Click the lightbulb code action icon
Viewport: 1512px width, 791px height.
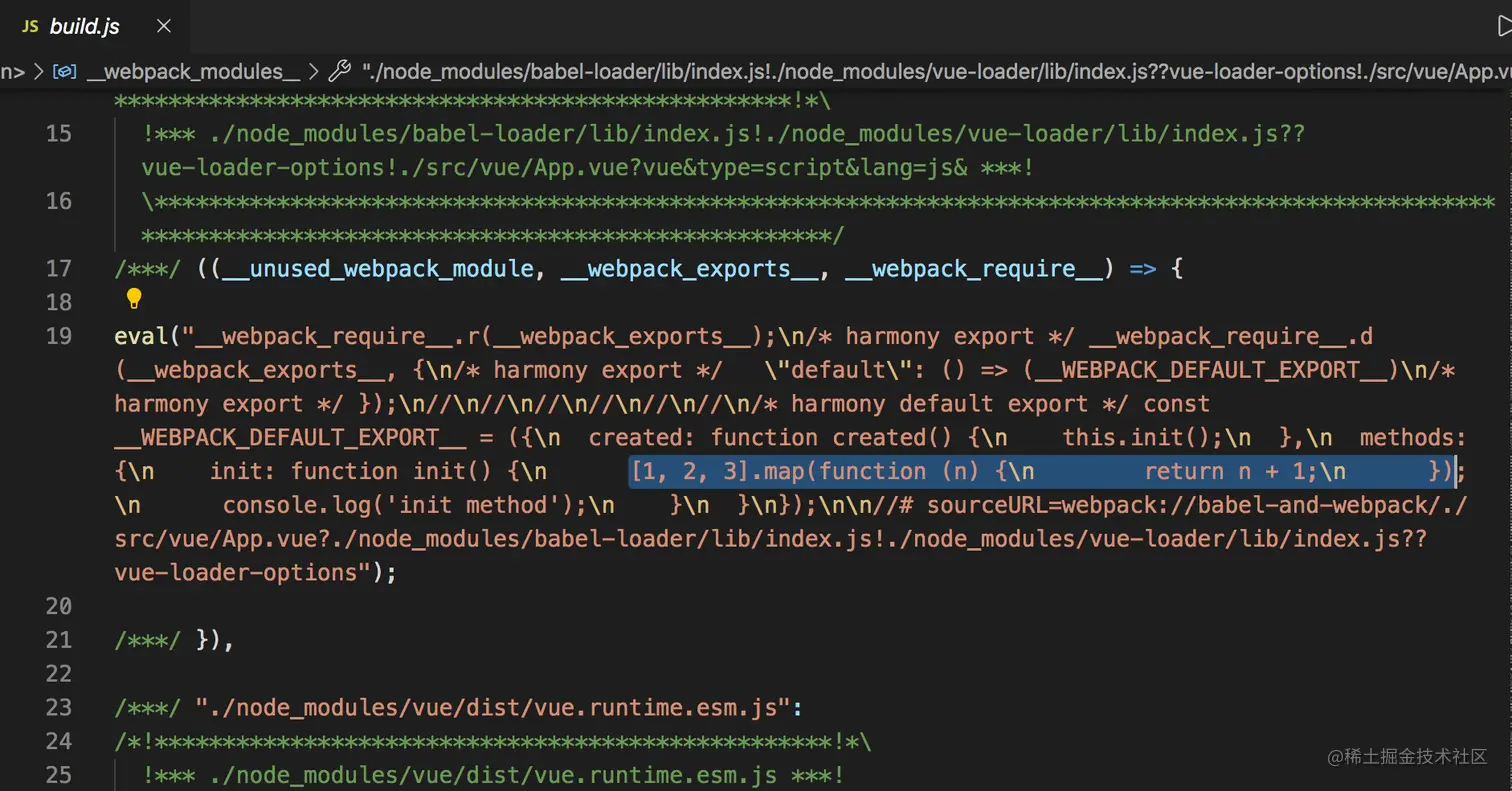[x=133, y=299]
